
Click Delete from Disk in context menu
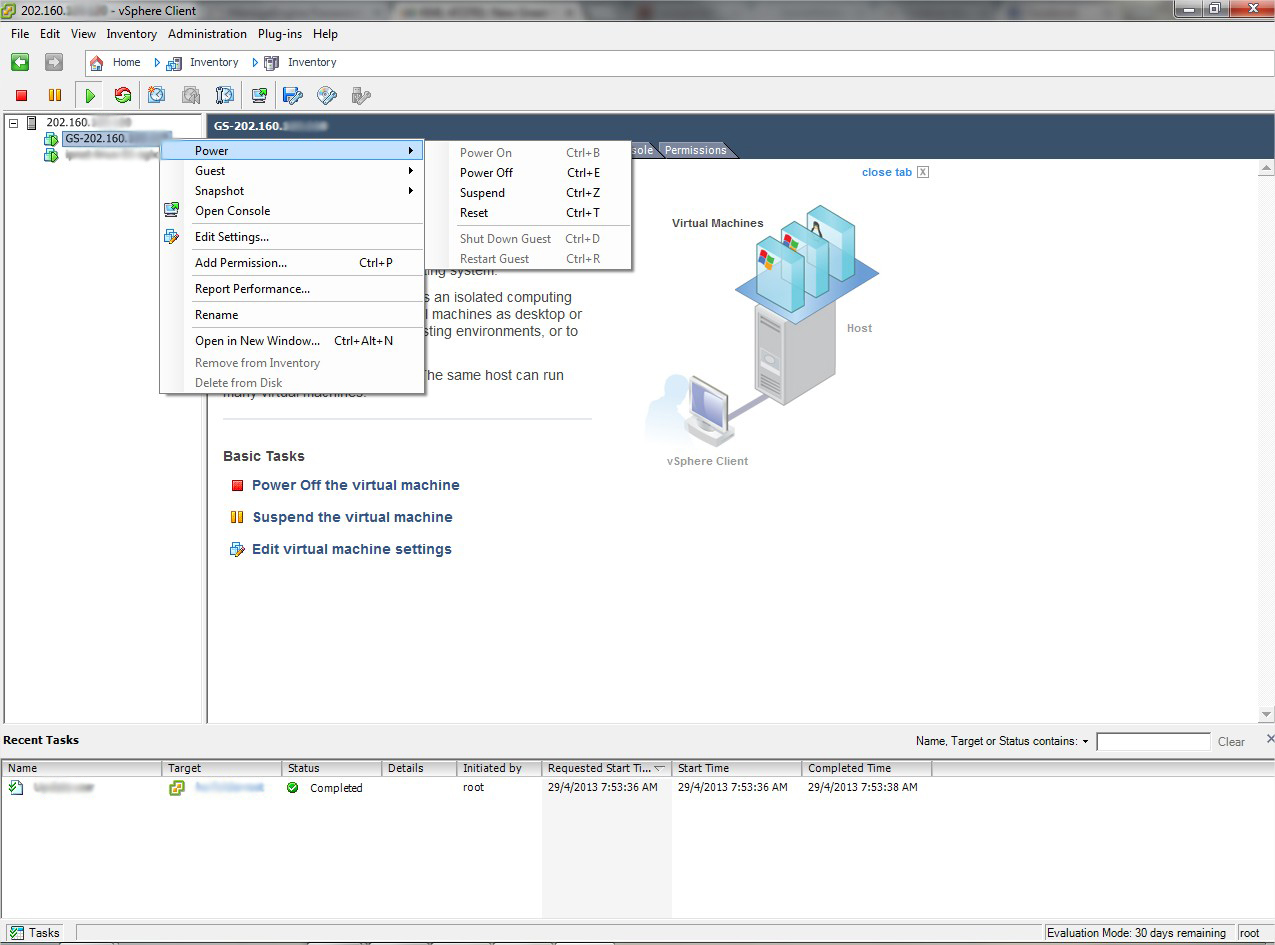(292, 383)
